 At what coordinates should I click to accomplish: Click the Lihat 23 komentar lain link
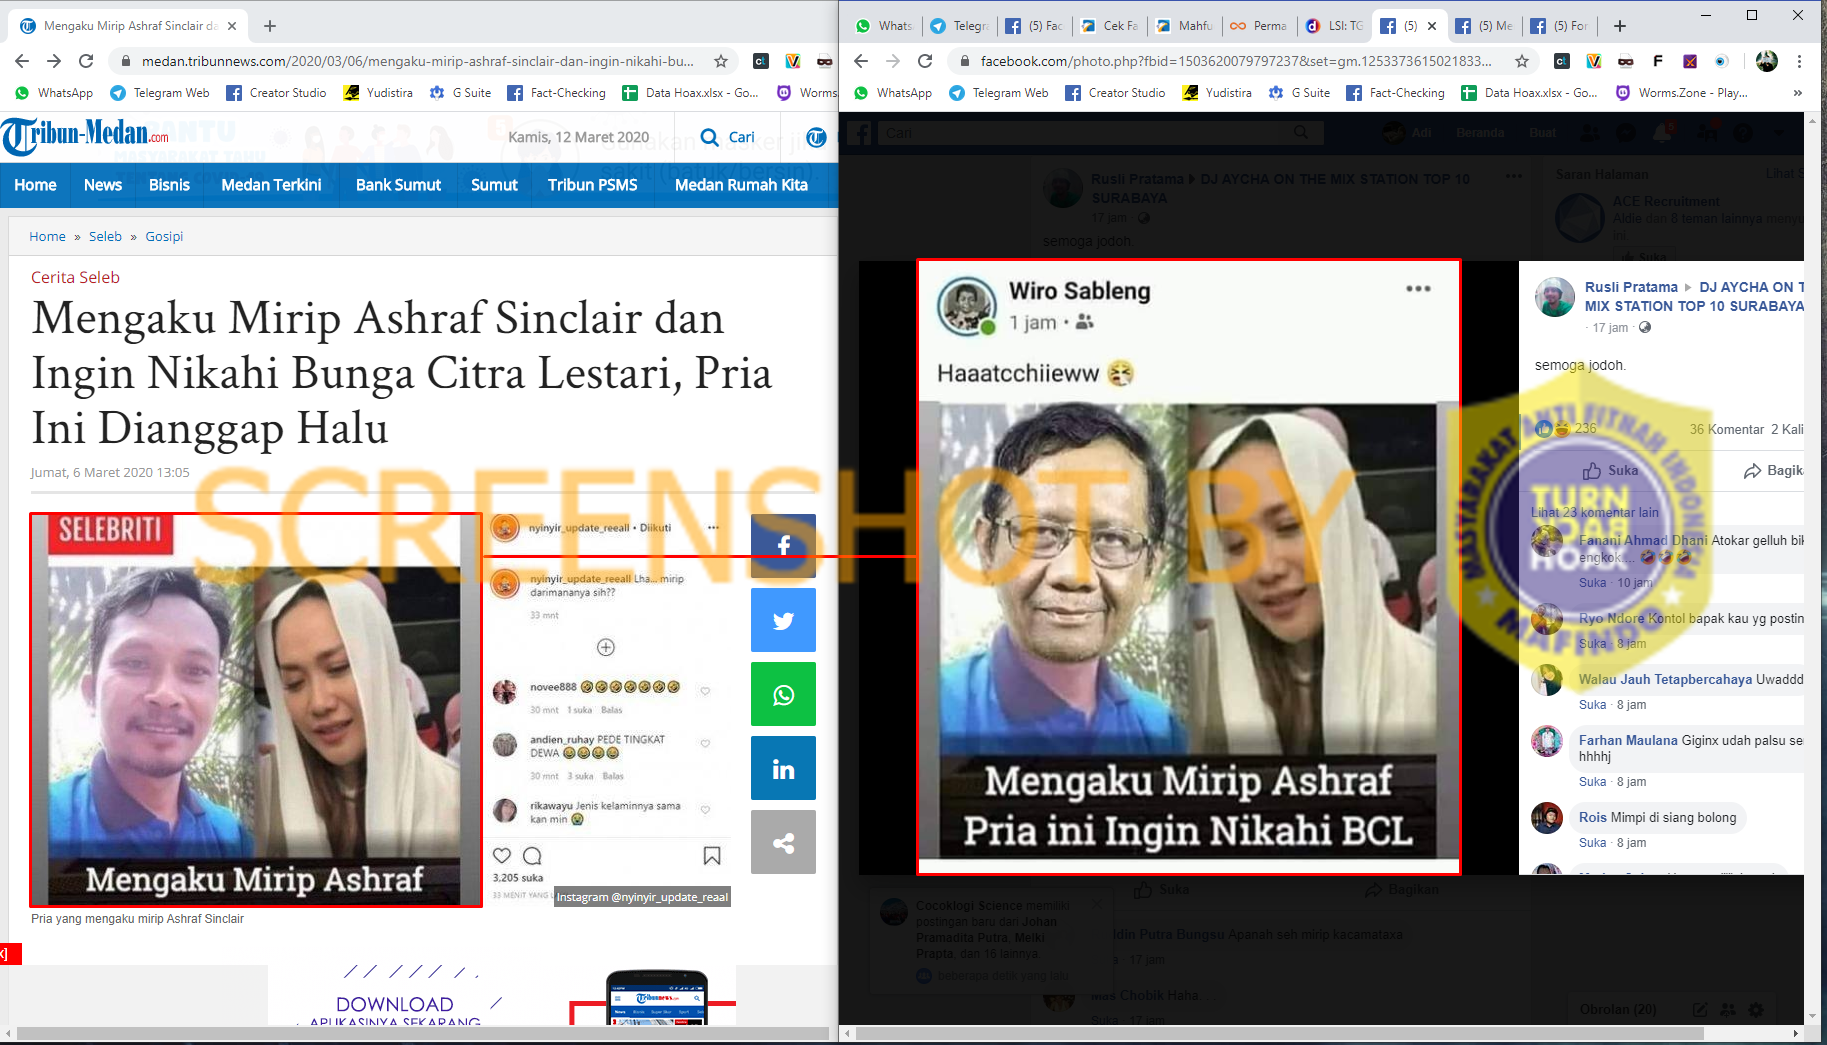pos(1594,512)
